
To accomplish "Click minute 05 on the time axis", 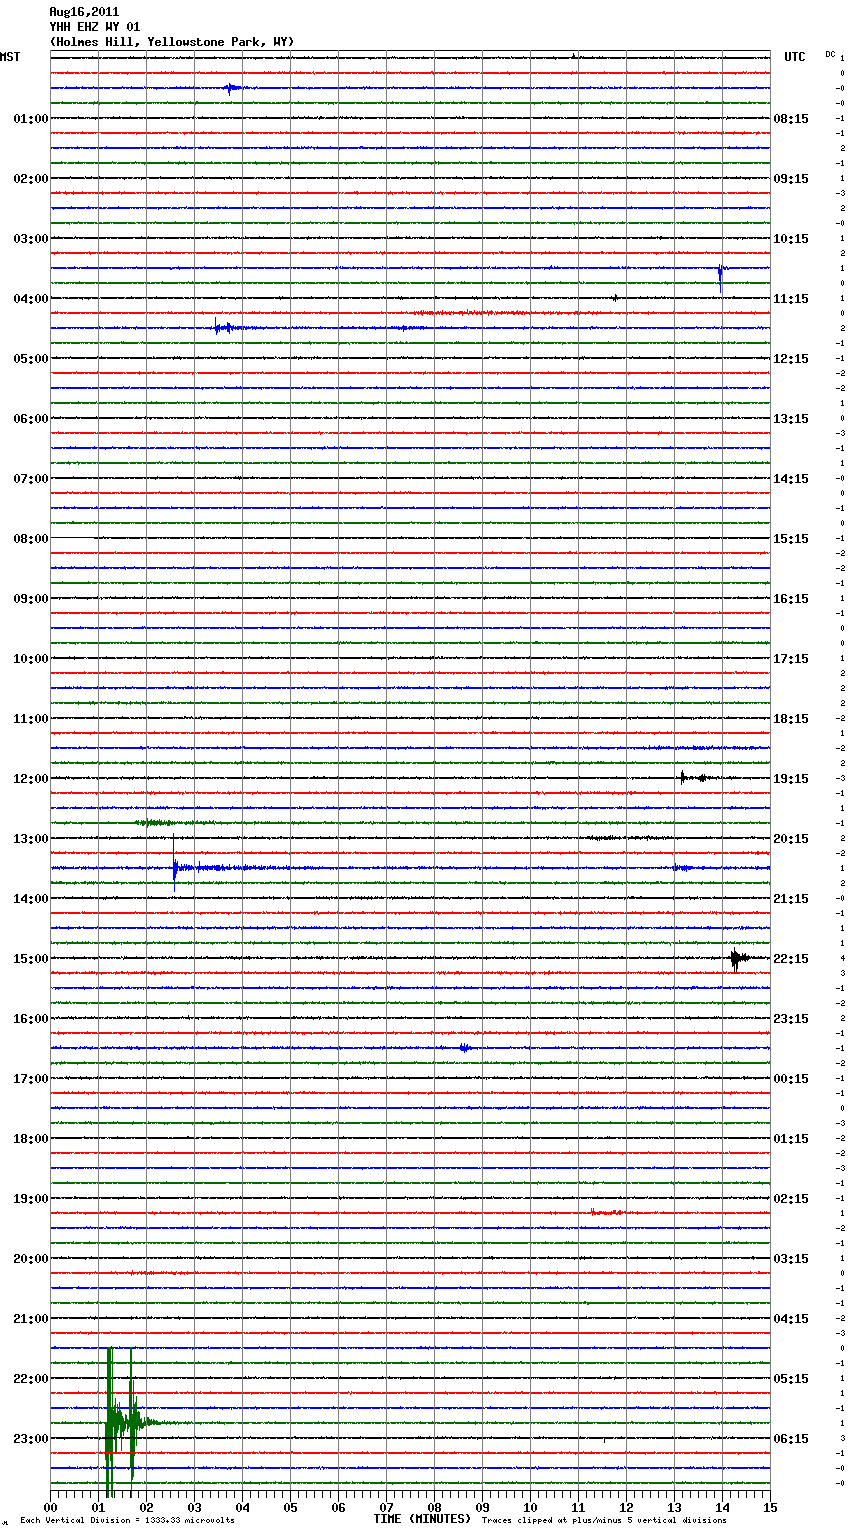I will point(290,1507).
